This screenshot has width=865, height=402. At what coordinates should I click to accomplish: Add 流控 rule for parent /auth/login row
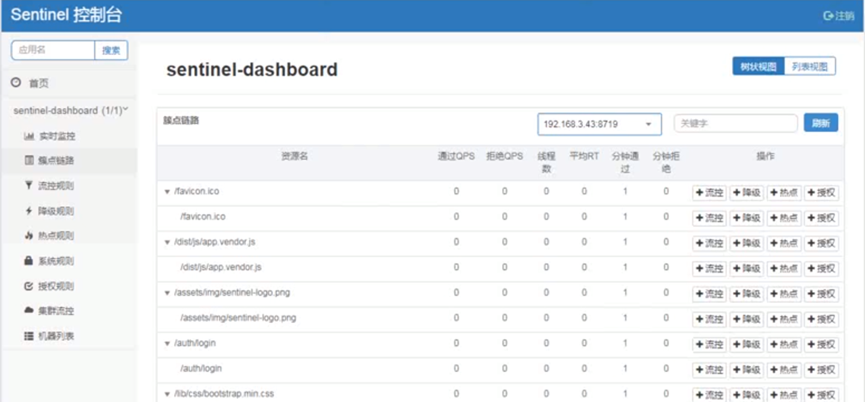709,345
